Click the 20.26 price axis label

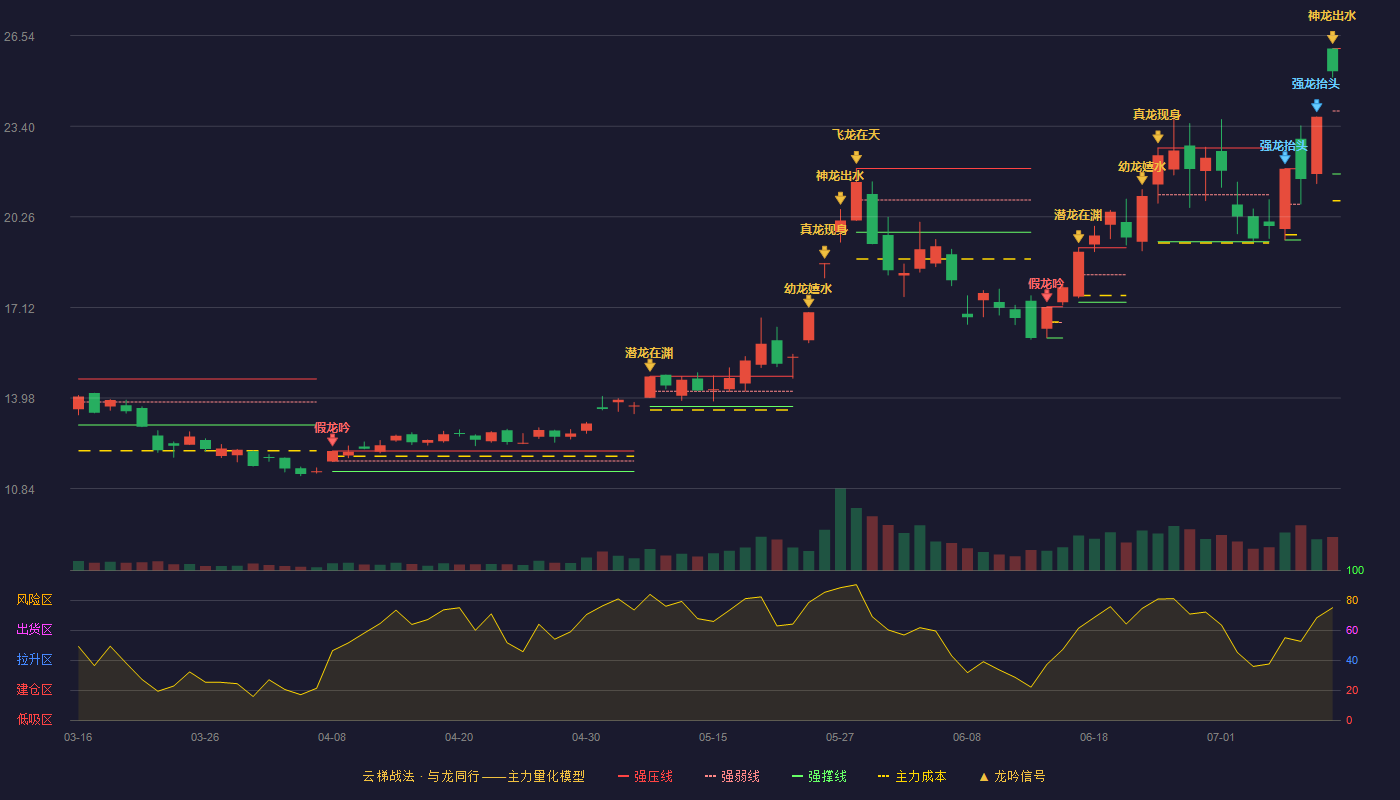pyautogui.click(x=19, y=218)
